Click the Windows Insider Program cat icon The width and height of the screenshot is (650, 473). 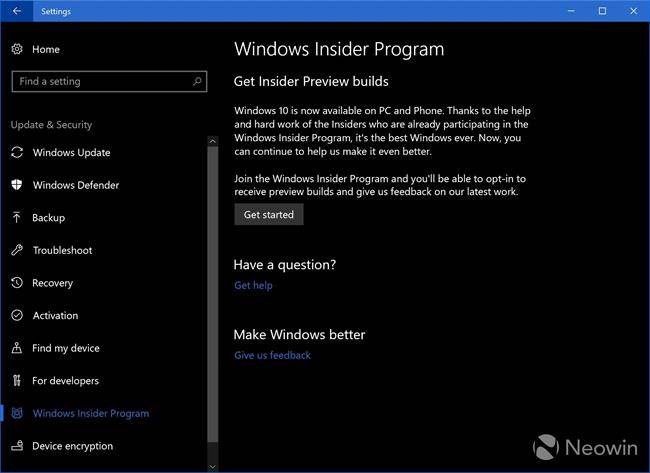[17, 413]
